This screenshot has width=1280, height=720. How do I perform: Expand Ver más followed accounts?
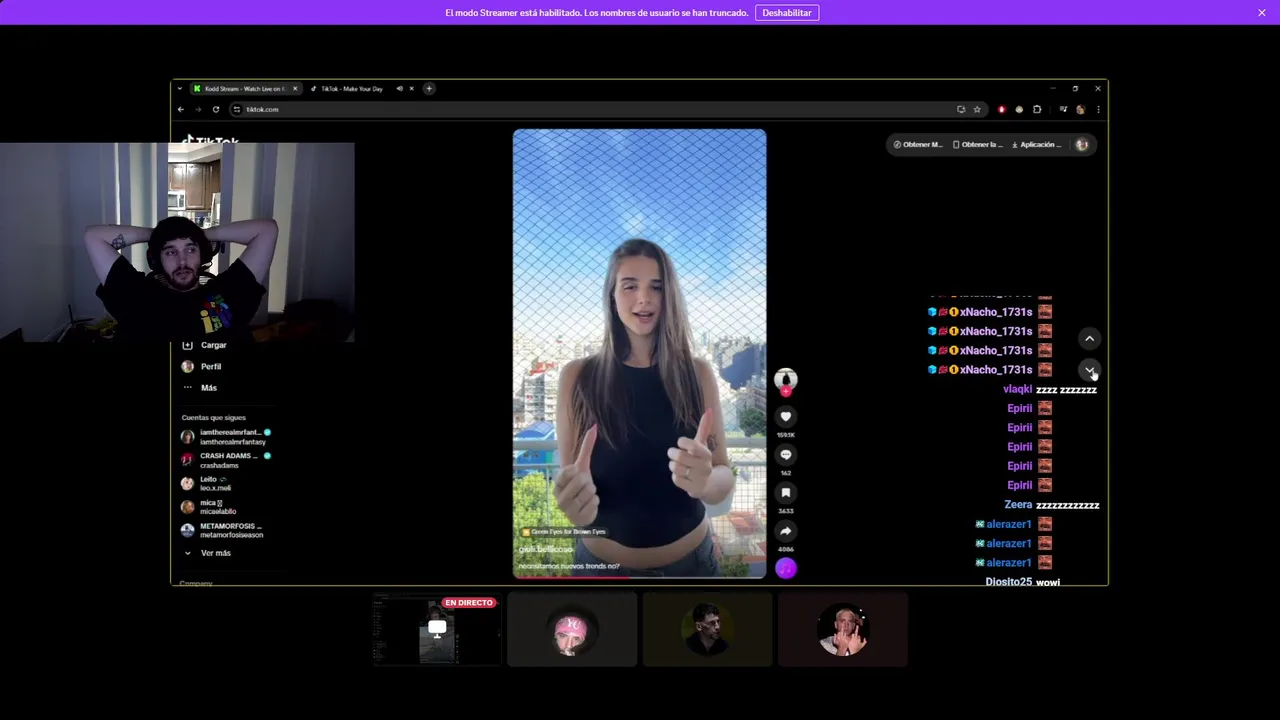coord(208,553)
